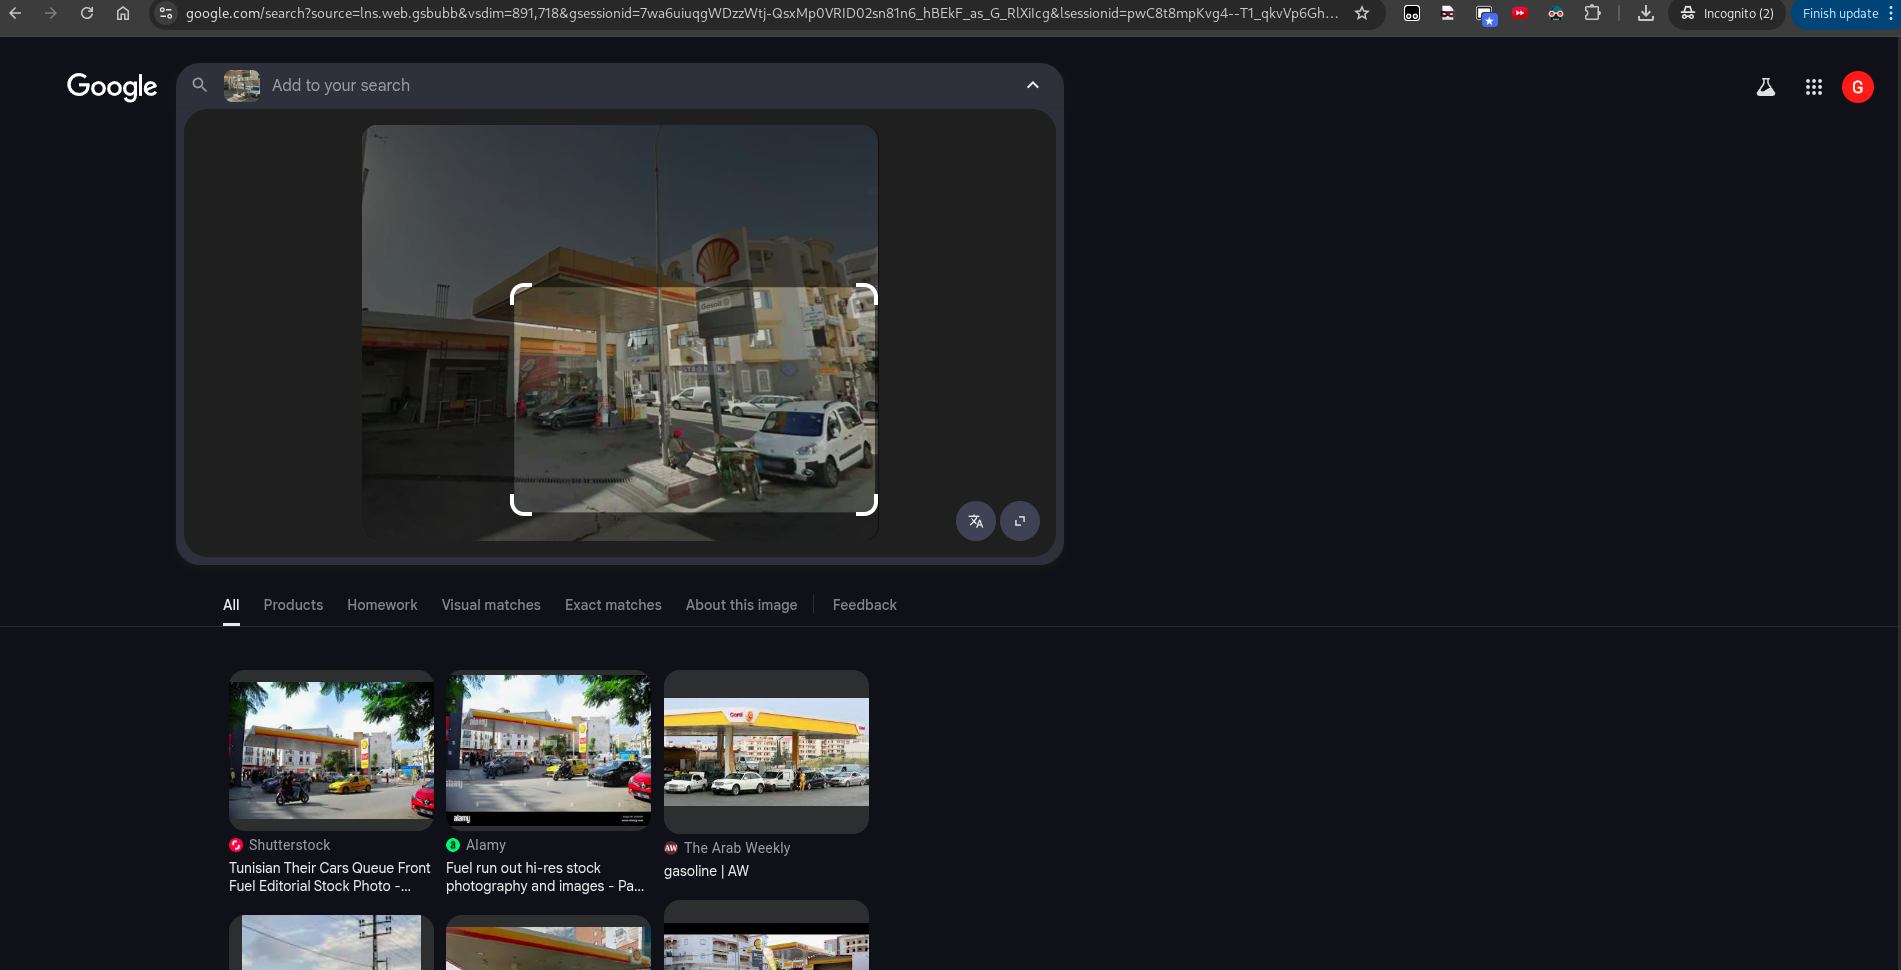Viewport: 1901px width, 970px height.
Task: Click the expand image fullscreen icon
Action: tap(1019, 521)
